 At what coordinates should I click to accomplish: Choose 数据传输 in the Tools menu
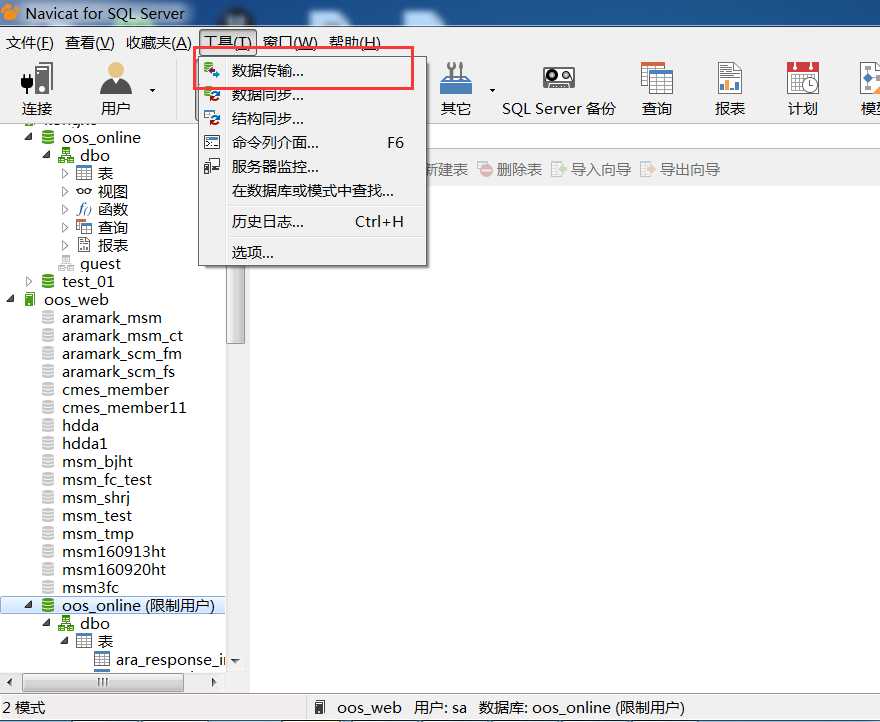(x=313, y=71)
